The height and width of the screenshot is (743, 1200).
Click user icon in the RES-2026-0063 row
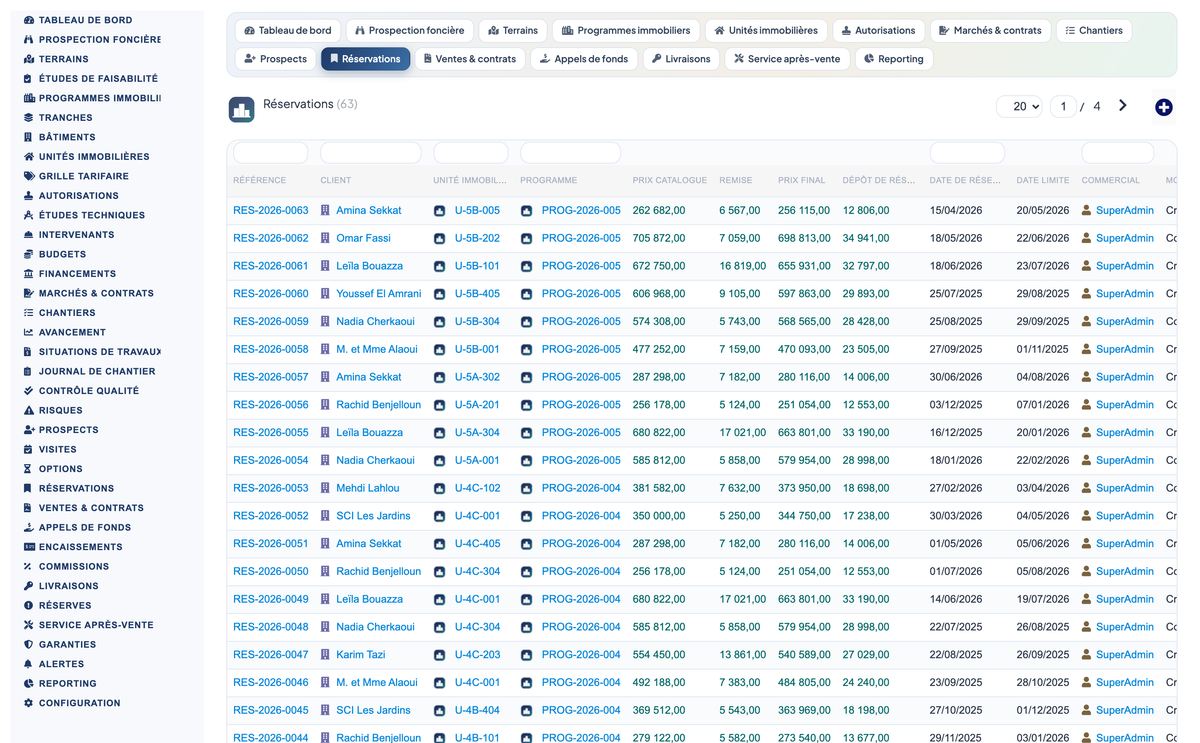[1087, 211]
